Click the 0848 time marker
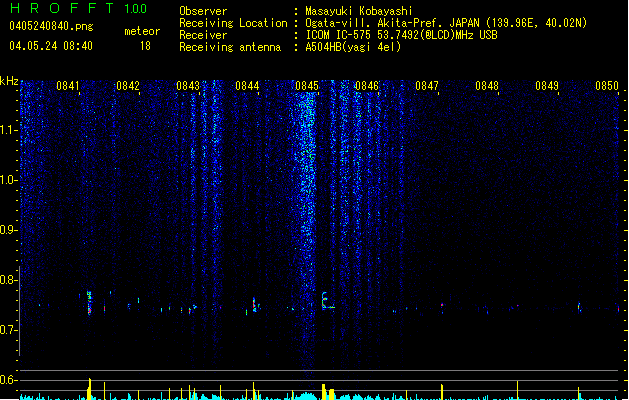 tap(487, 86)
